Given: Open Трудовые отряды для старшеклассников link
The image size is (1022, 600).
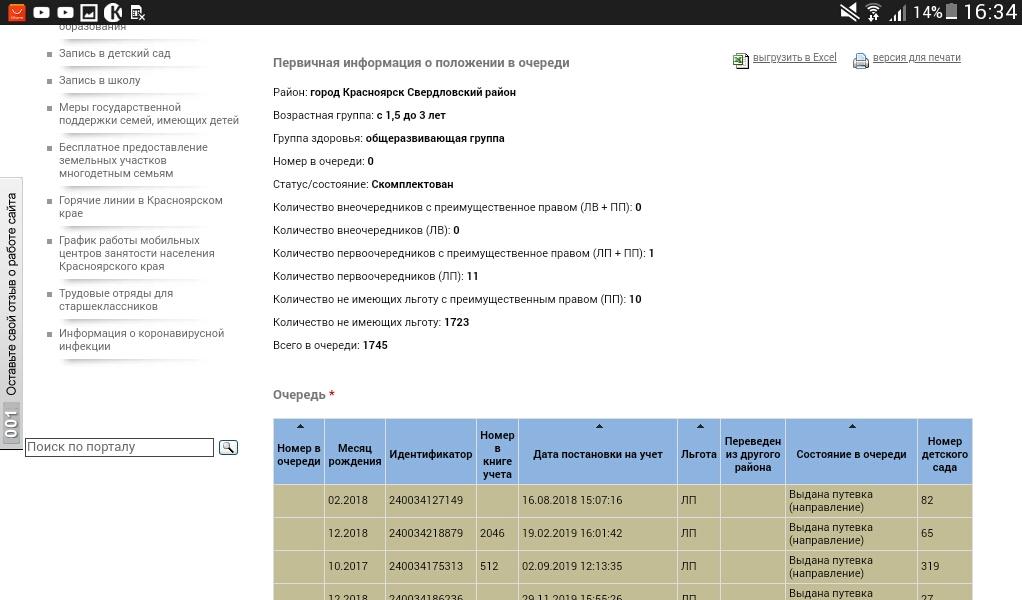Looking at the screenshot, I should click(116, 300).
